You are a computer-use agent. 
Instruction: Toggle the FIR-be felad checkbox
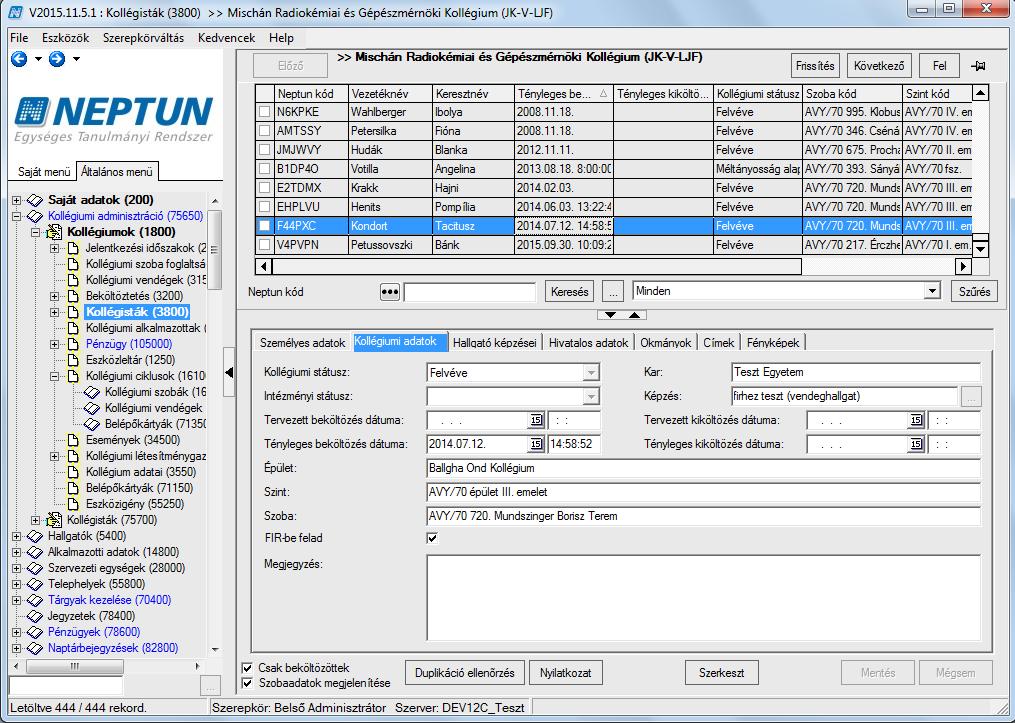point(432,538)
